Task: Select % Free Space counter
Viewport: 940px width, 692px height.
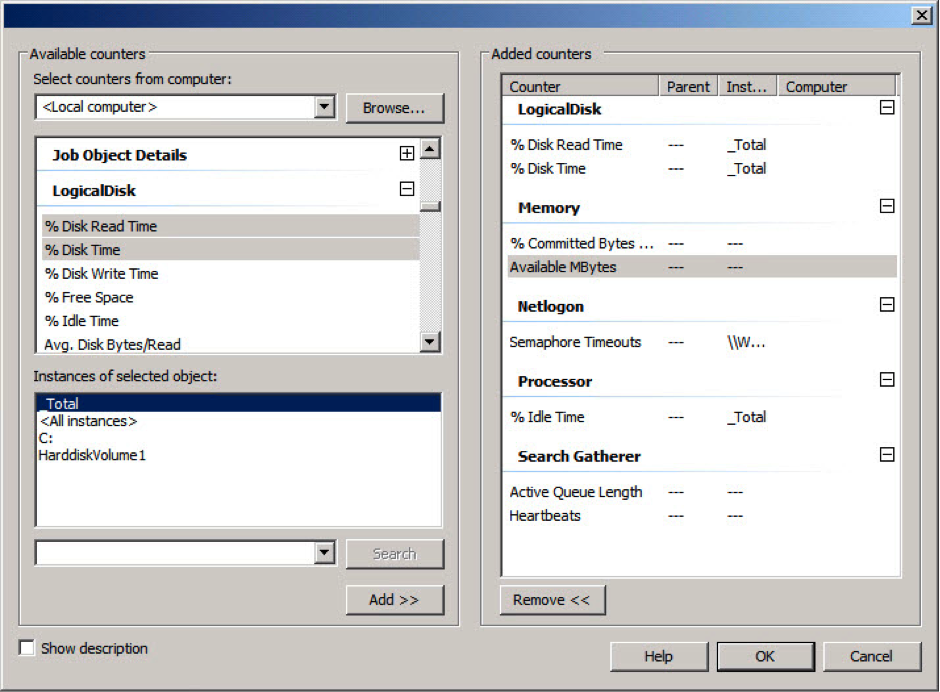Action: click(x=89, y=297)
